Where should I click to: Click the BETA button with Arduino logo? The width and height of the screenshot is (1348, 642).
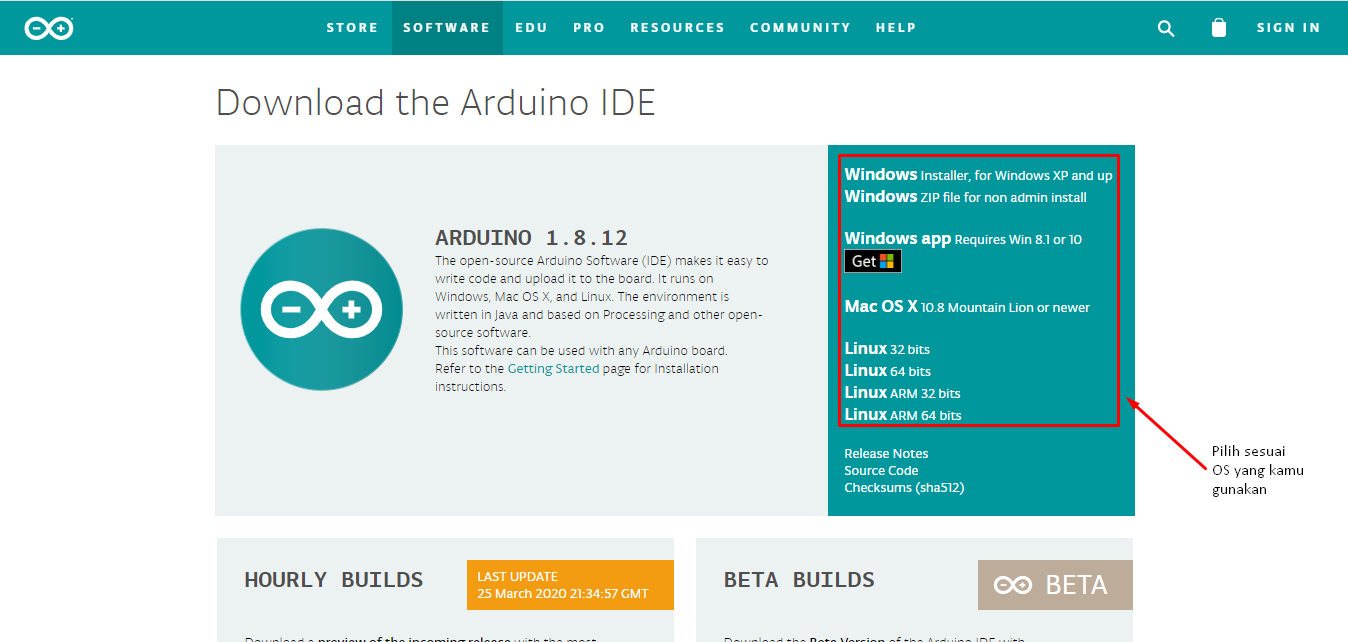[1054, 584]
